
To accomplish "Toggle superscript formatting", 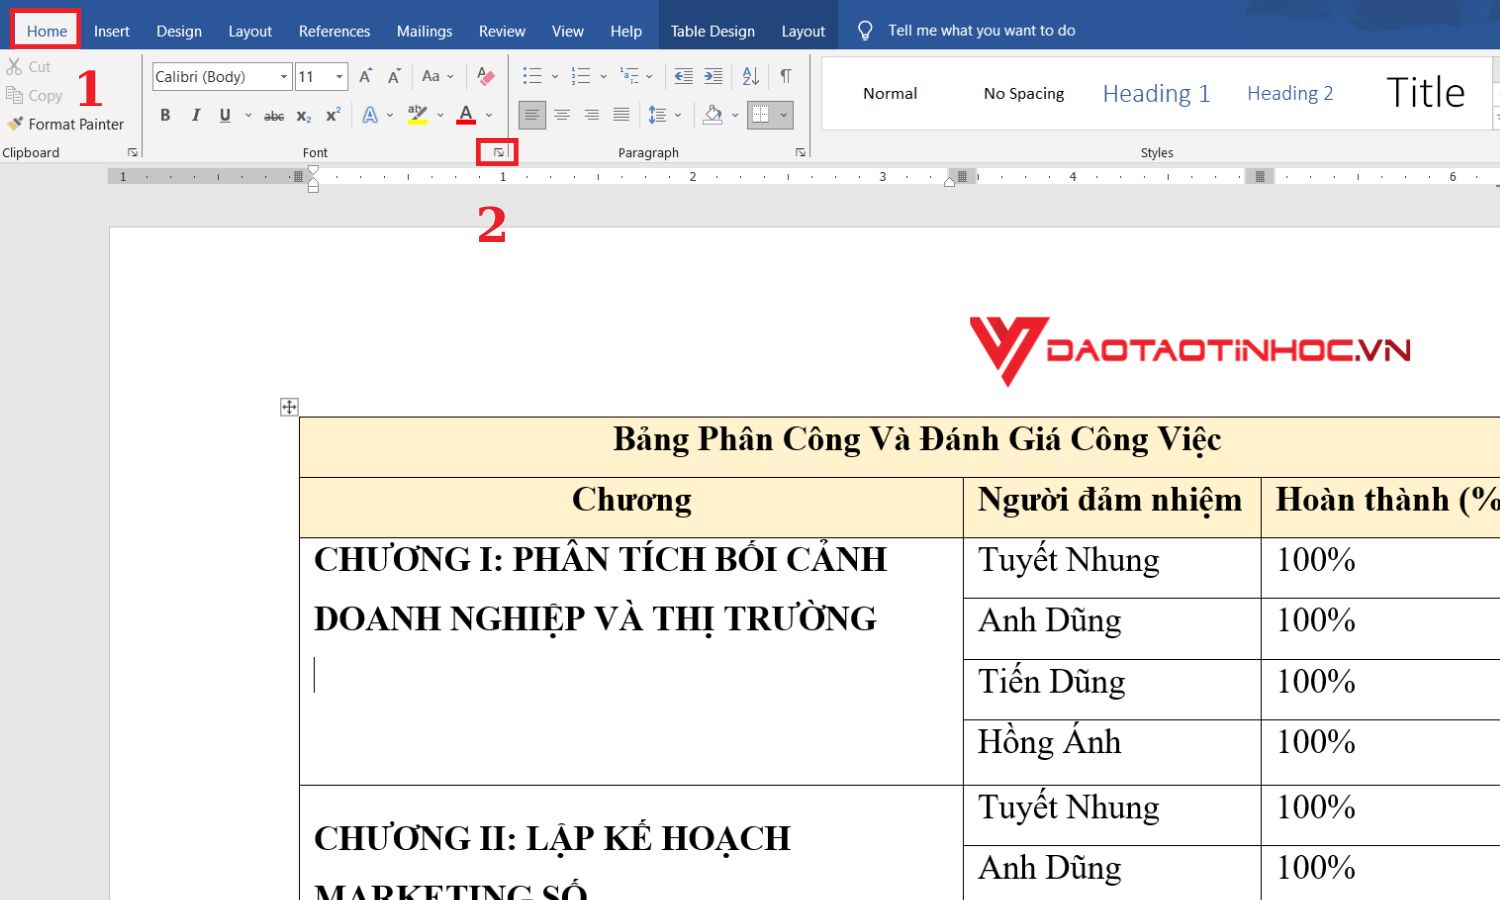I will (x=331, y=115).
